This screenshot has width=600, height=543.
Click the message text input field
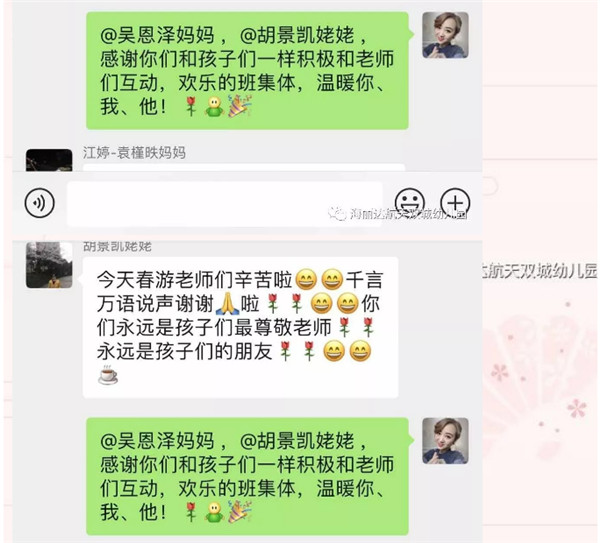(225, 204)
